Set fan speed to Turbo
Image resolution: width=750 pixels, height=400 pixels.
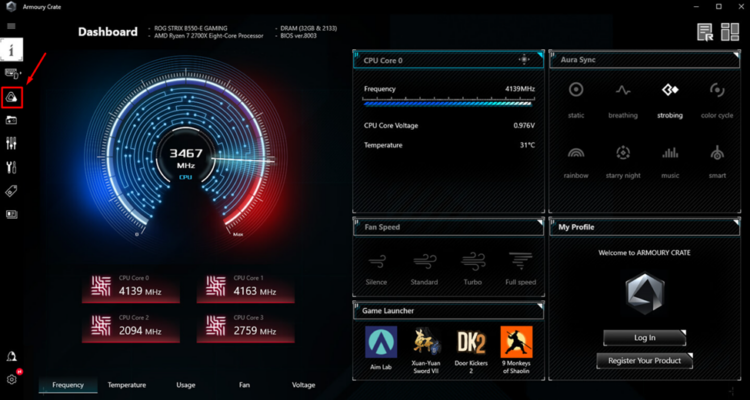[473, 269]
